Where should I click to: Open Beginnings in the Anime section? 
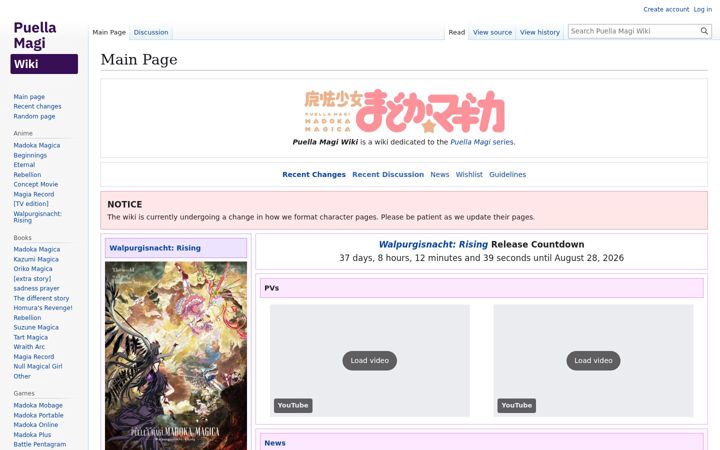coord(30,155)
